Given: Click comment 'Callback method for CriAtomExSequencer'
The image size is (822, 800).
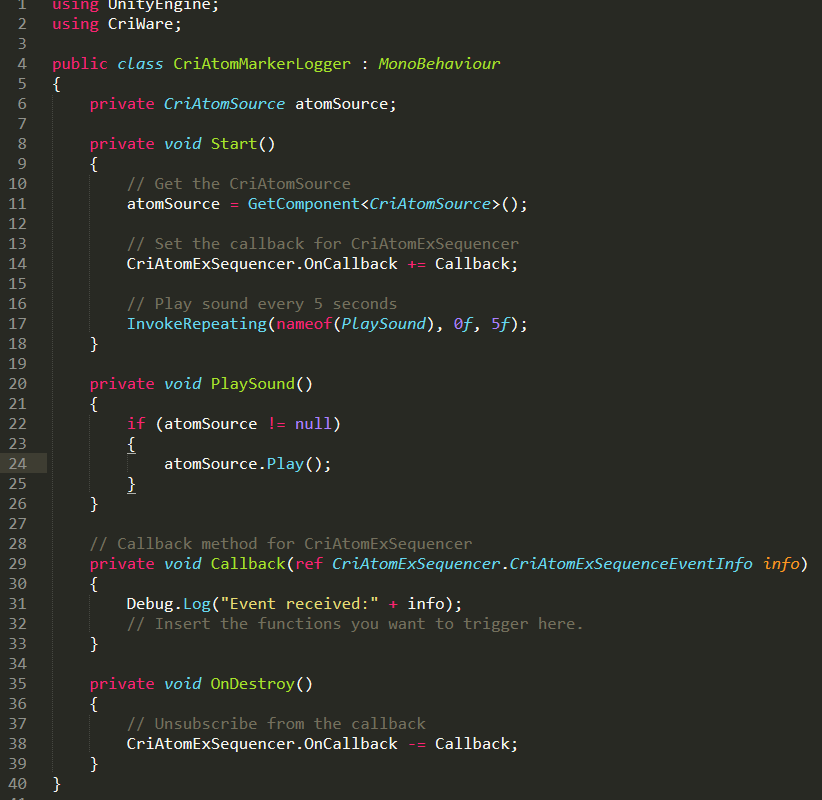Looking at the screenshot, I should pos(281,544).
